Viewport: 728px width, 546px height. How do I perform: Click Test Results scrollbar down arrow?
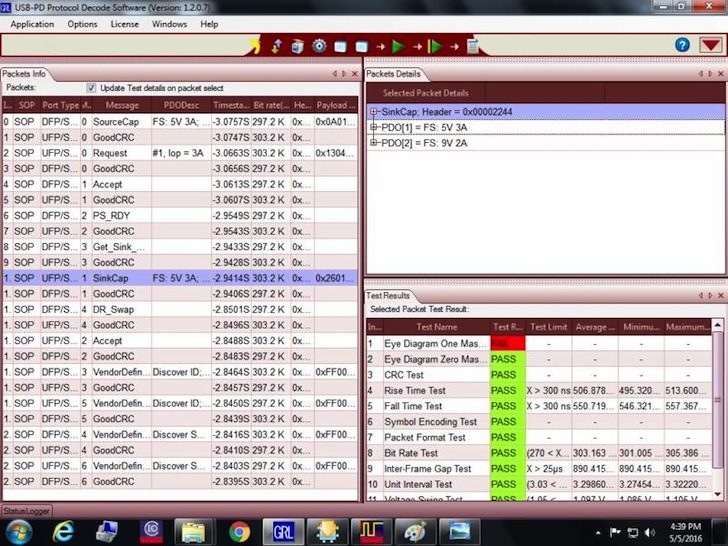(x=717, y=494)
